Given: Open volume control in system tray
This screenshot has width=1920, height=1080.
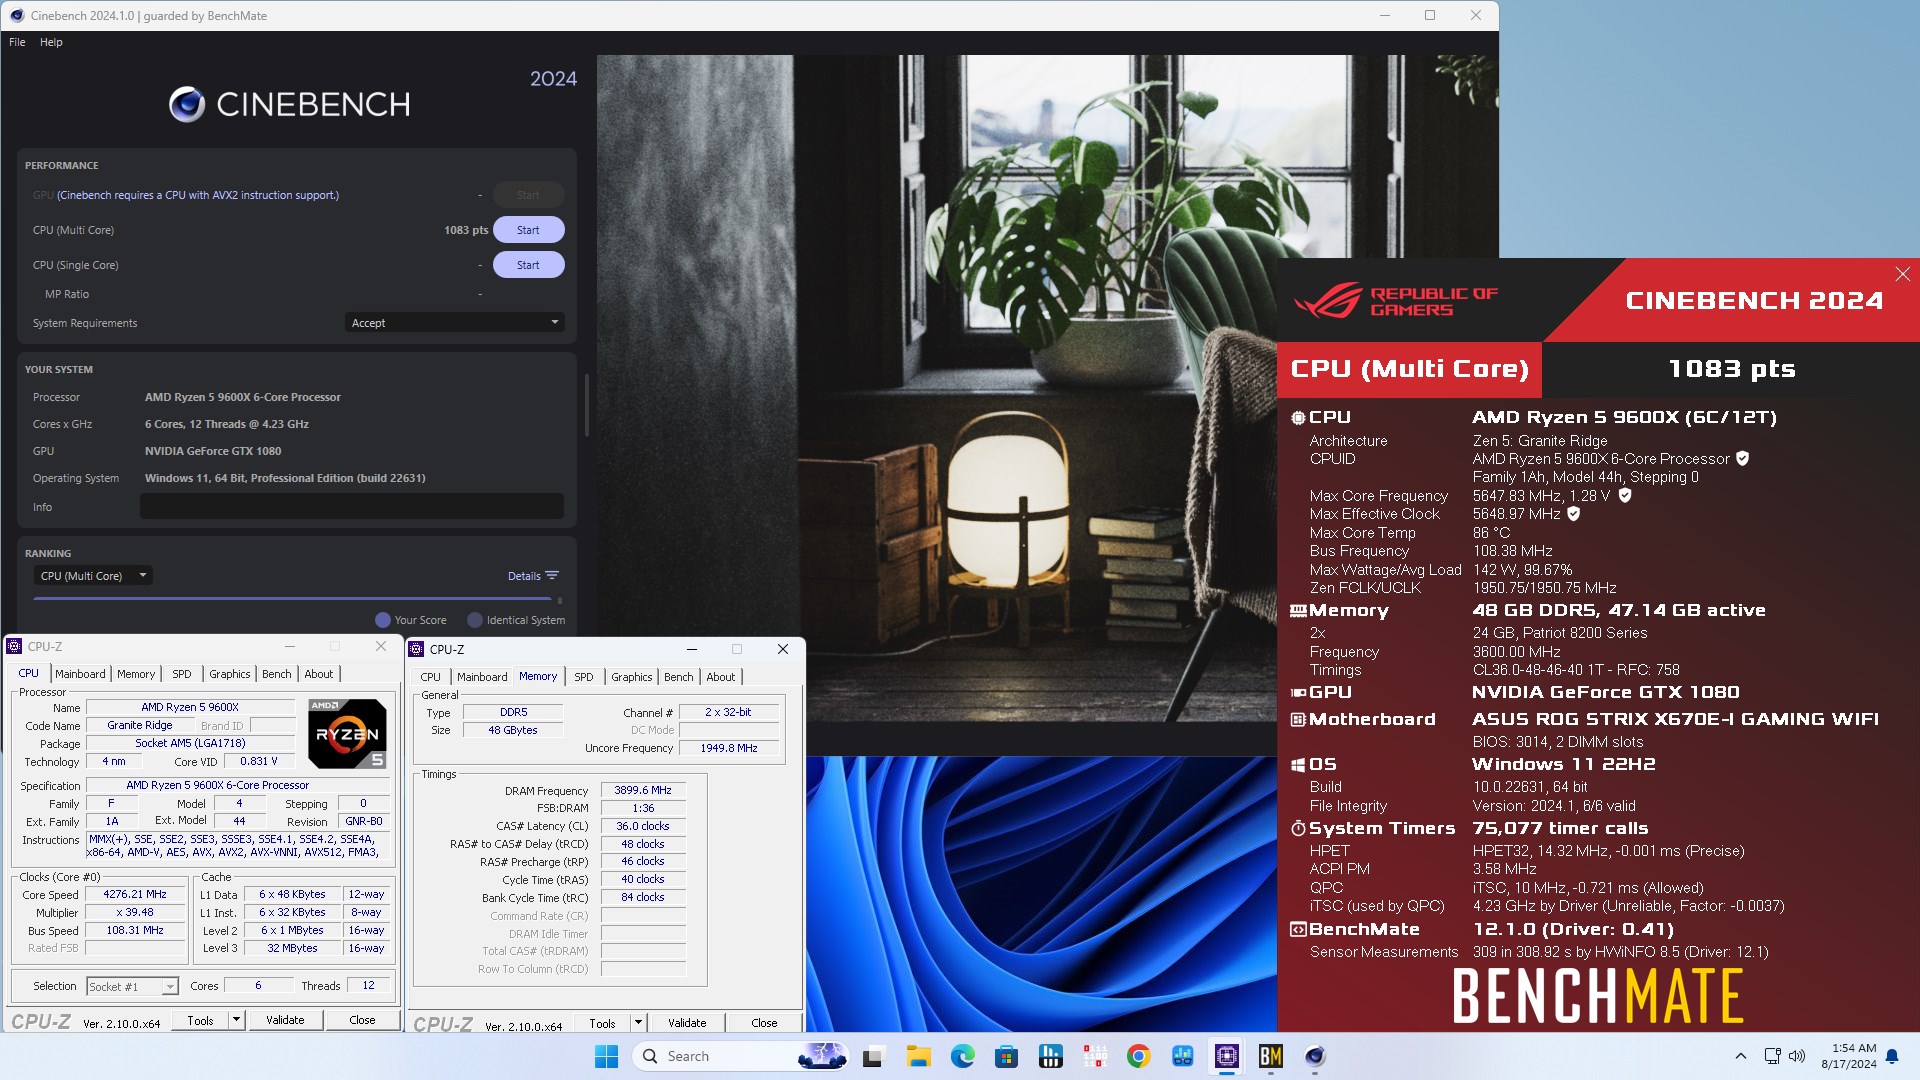Looking at the screenshot, I should (x=1797, y=1056).
